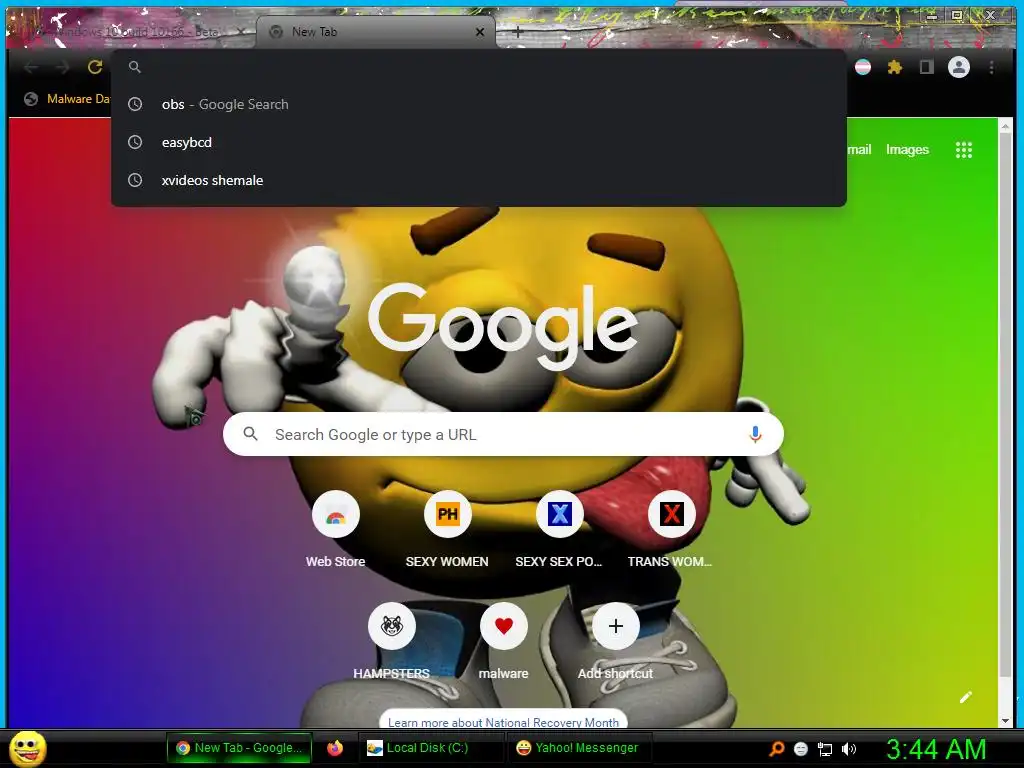The height and width of the screenshot is (768, 1024).
Task: Click the browser back arrow
Action: pyautogui.click(x=31, y=67)
